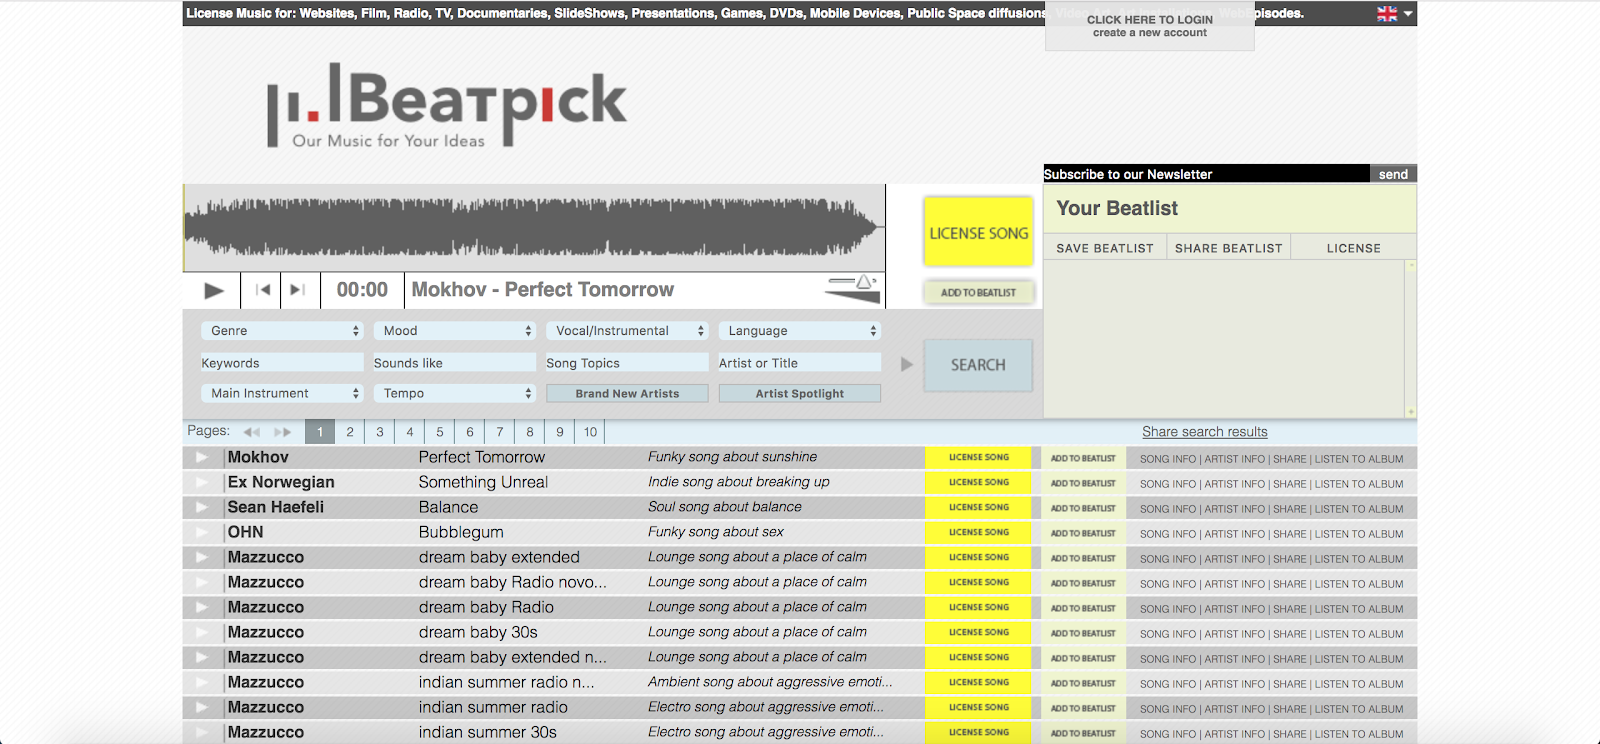The height and width of the screenshot is (744, 1600).
Task: Create a new account
Action: click(x=1150, y=33)
